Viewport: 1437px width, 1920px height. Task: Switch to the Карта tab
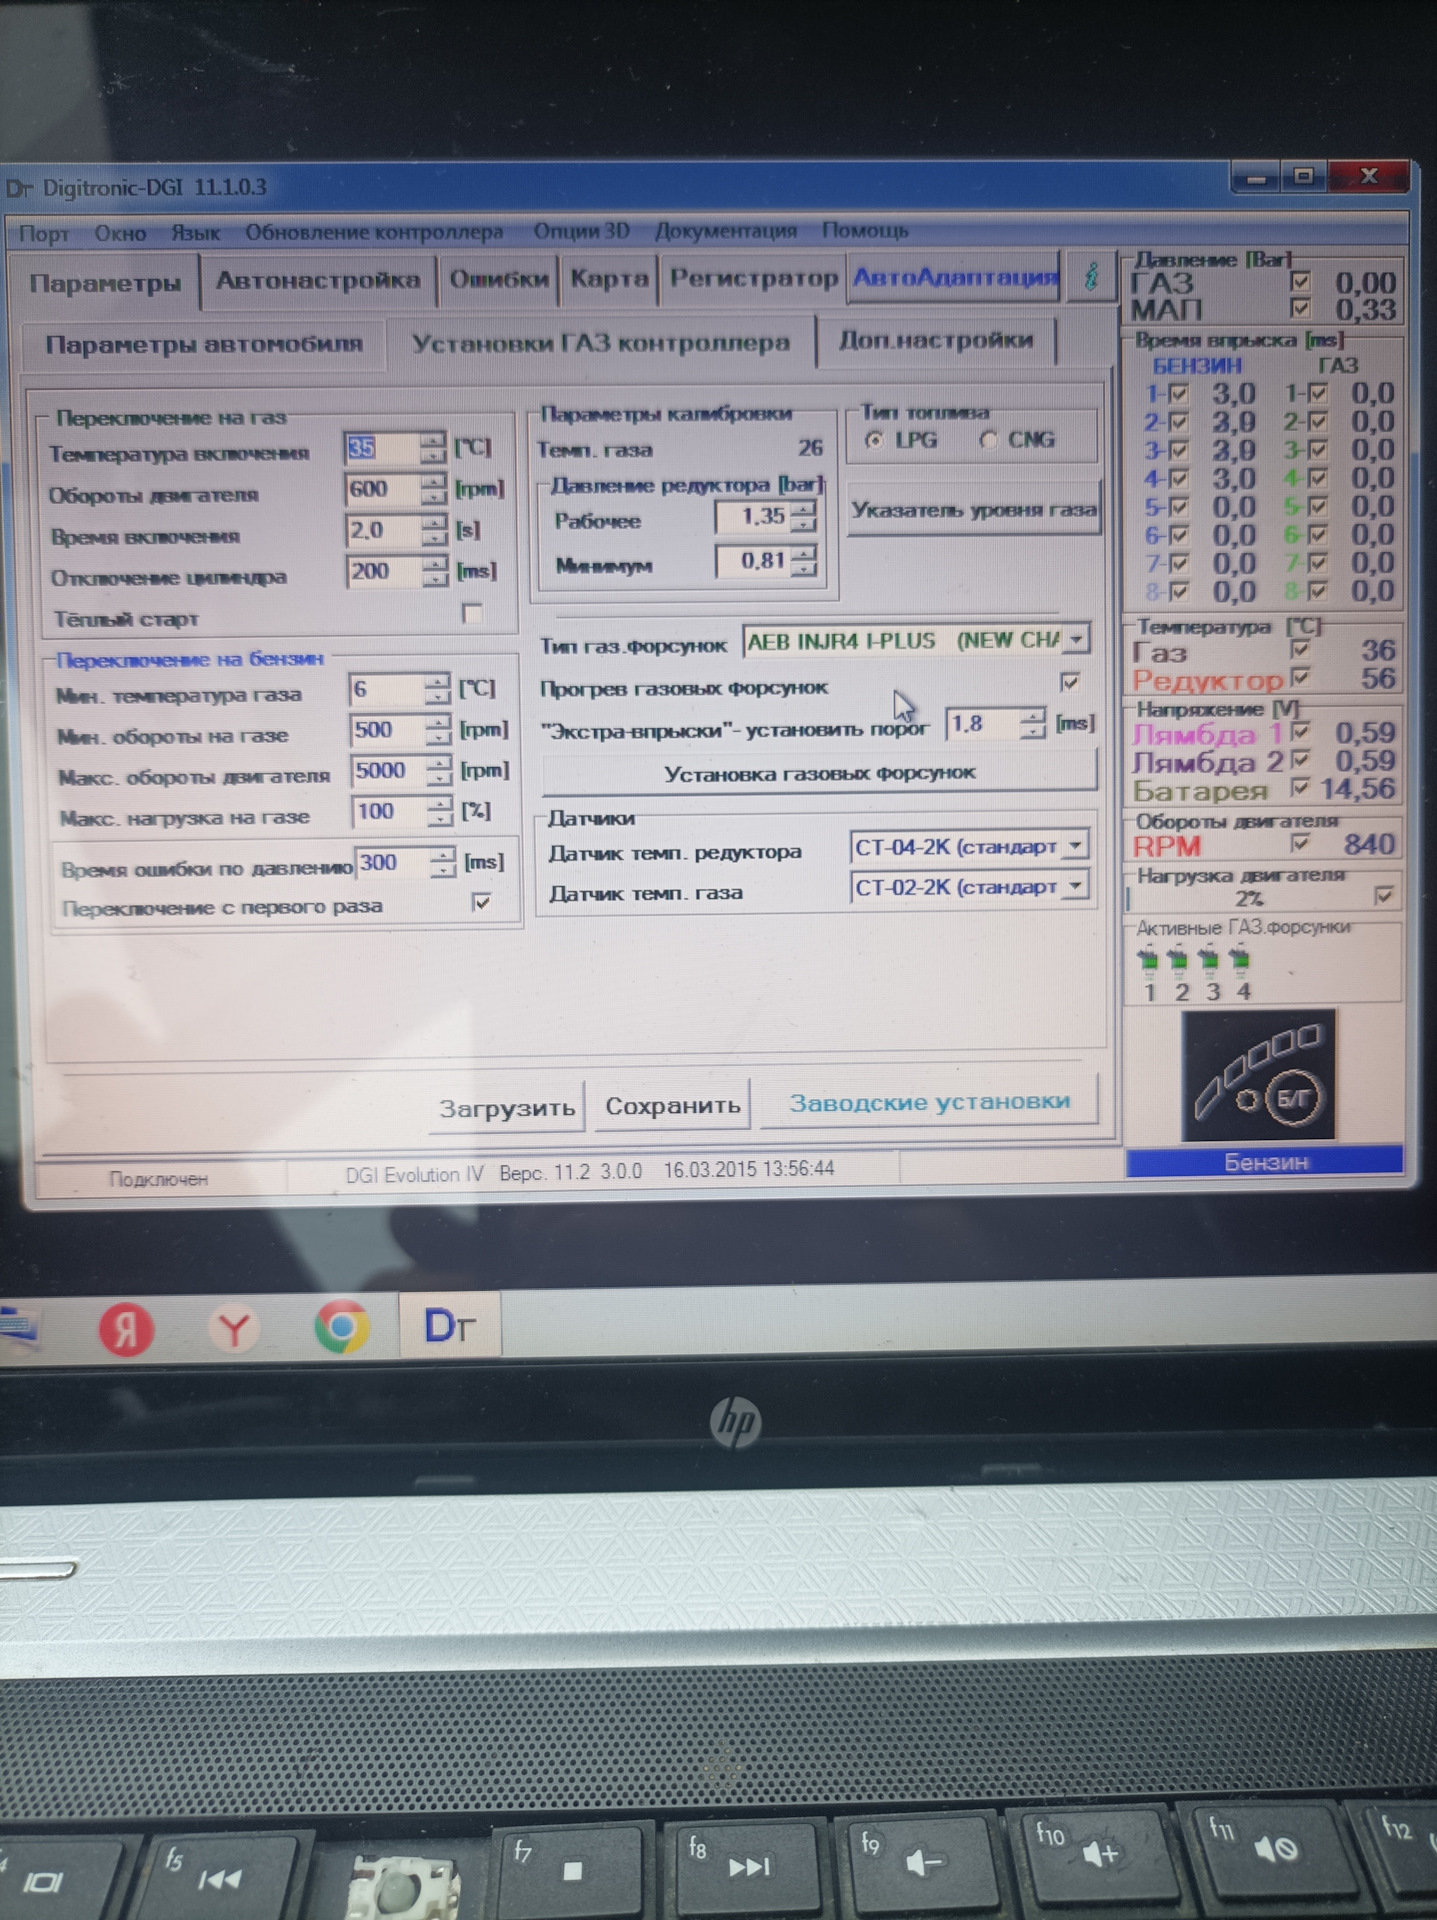click(x=609, y=278)
